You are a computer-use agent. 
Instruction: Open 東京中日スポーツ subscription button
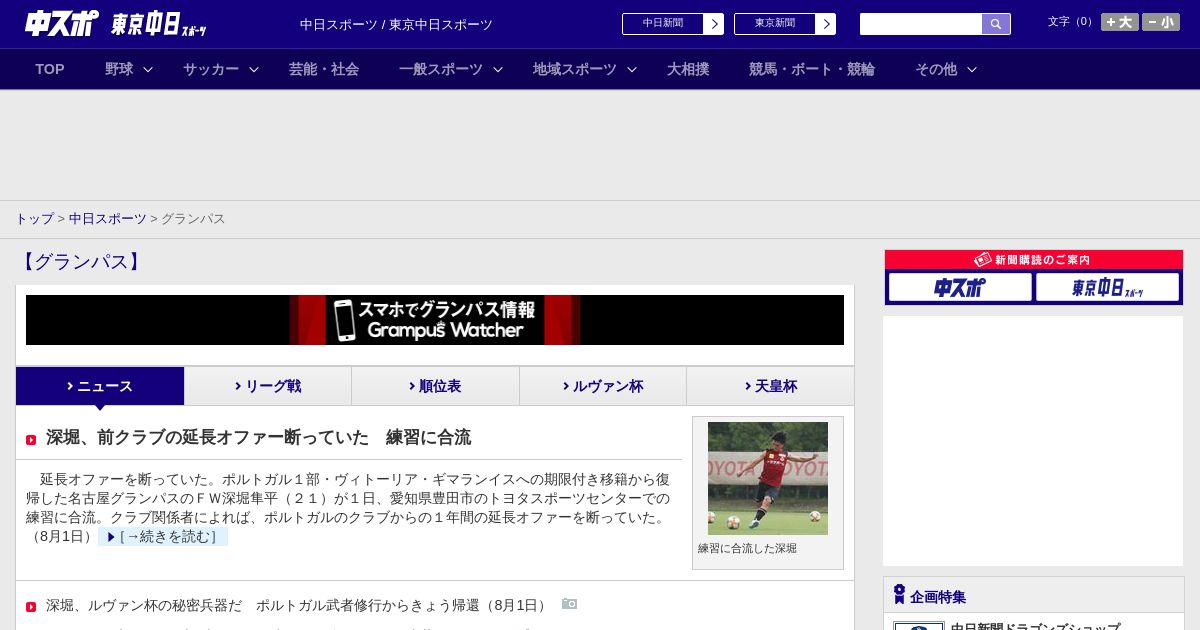coord(1107,287)
